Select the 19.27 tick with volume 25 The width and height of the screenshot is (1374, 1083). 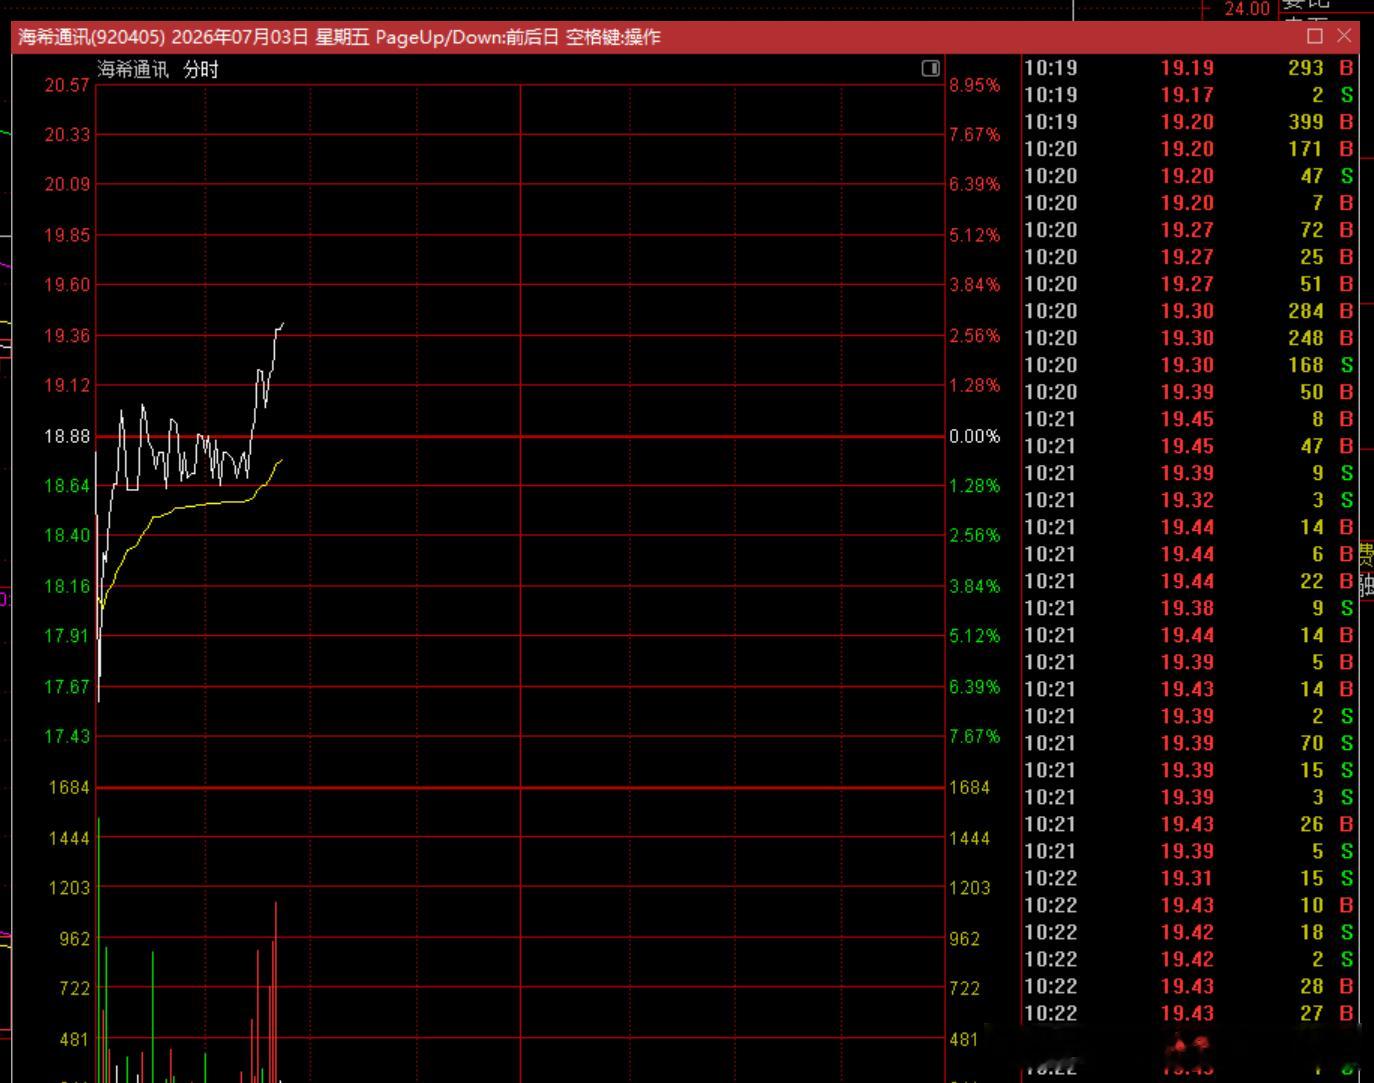pos(1189,257)
